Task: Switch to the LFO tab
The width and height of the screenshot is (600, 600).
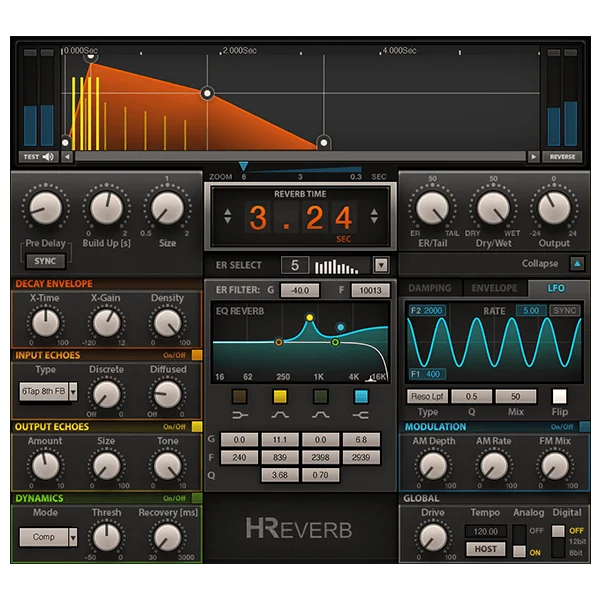Action: point(556,288)
